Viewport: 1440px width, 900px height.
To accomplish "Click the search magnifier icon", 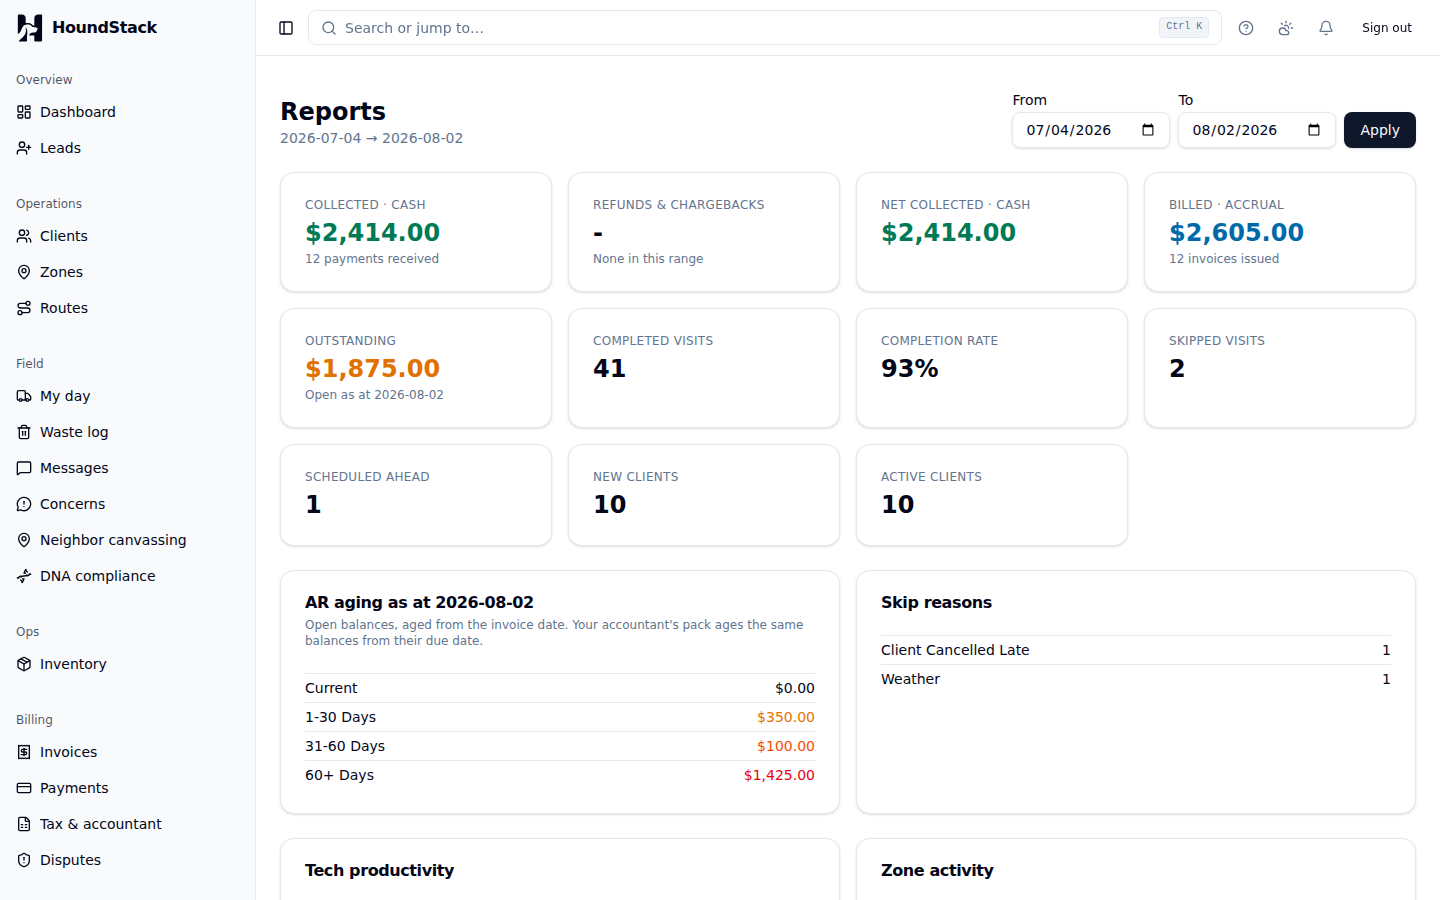I will [x=329, y=28].
